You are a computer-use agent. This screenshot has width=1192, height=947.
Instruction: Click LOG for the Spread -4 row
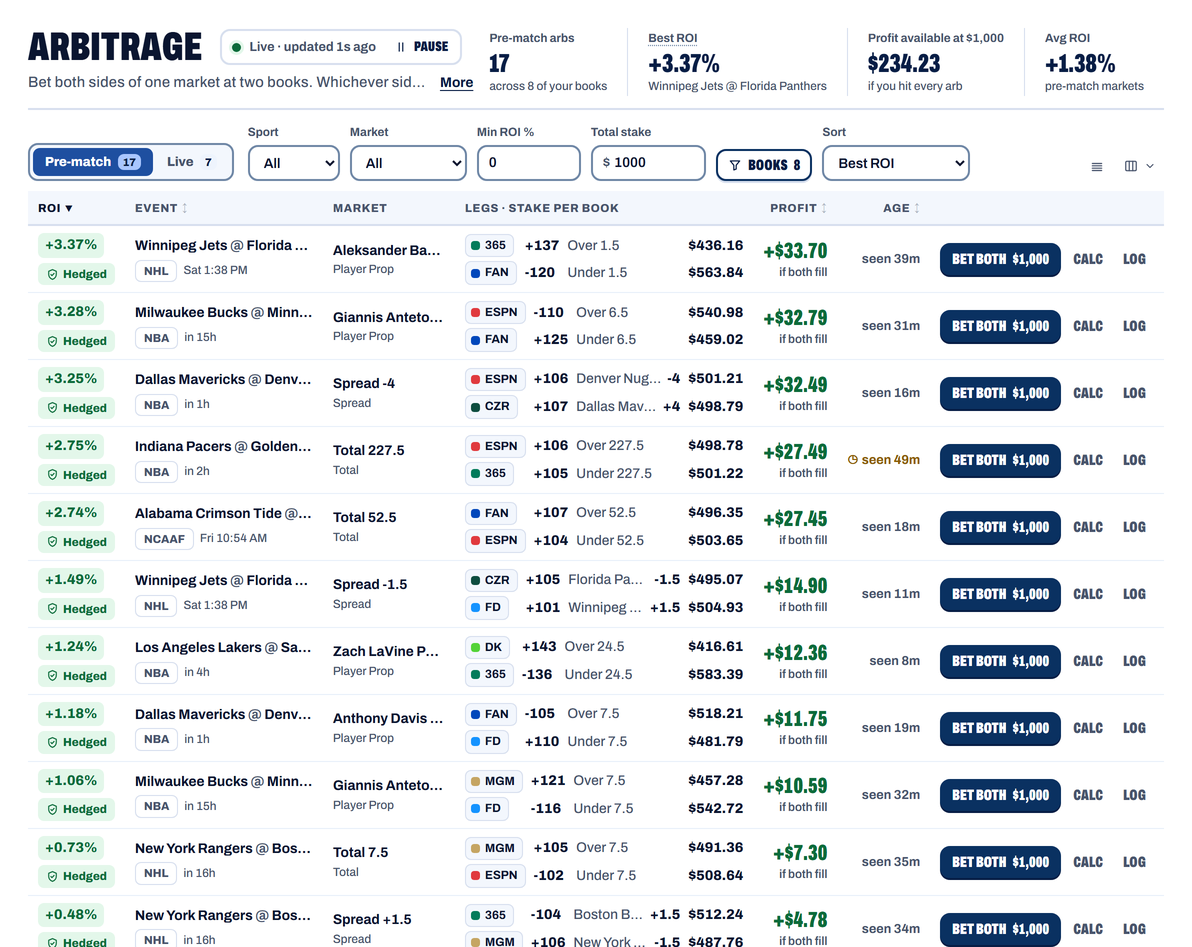tap(1133, 393)
